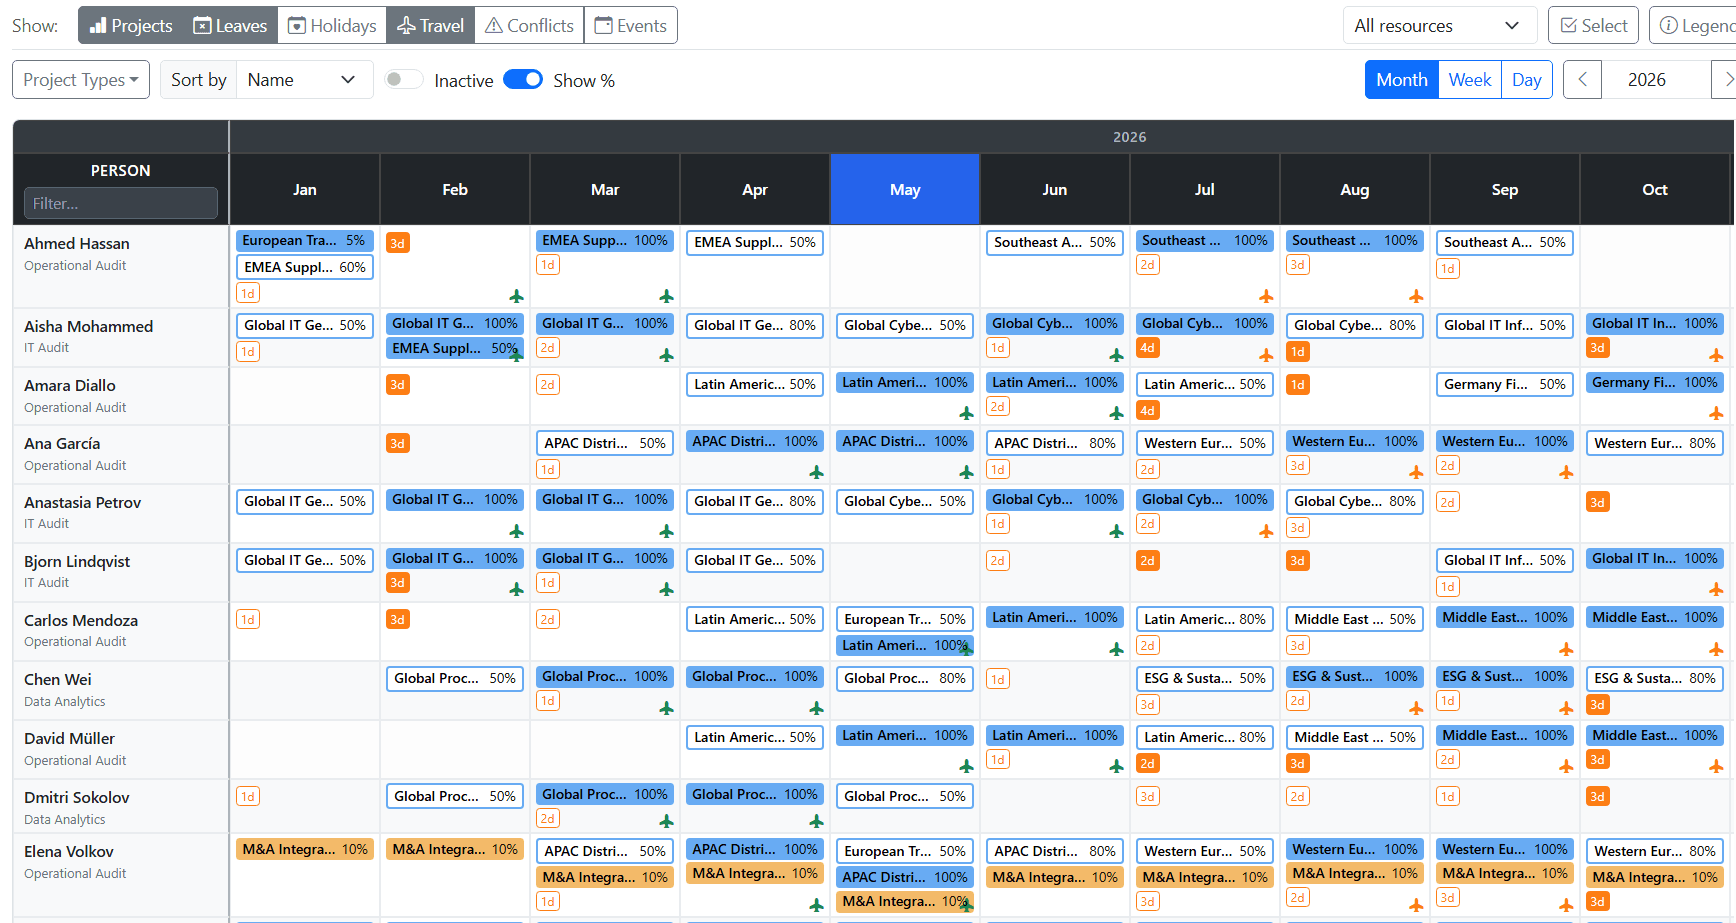Click Aisha Mohammed's March plane icon
This screenshot has height=923, width=1736.
(666, 355)
